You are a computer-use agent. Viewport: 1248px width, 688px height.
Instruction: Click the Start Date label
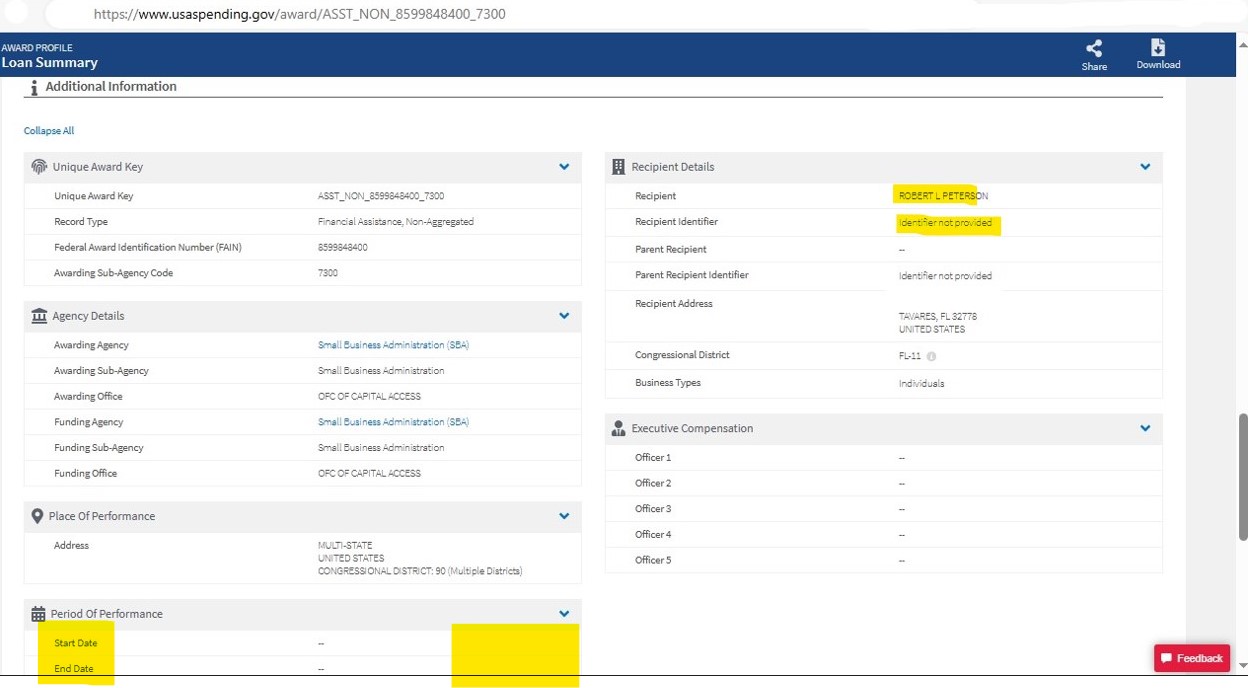tap(76, 643)
